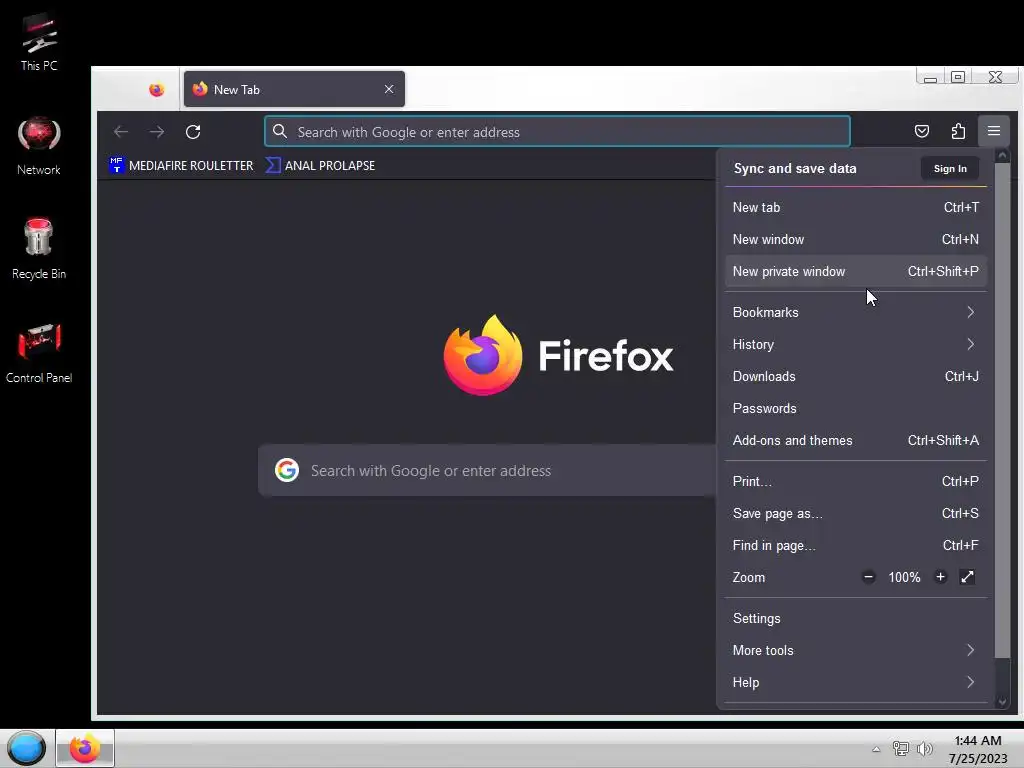Decrease zoom with the minus button
Image resolution: width=1024 pixels, height=768 pixels.
pyautogui.click(x=868, y=577)
